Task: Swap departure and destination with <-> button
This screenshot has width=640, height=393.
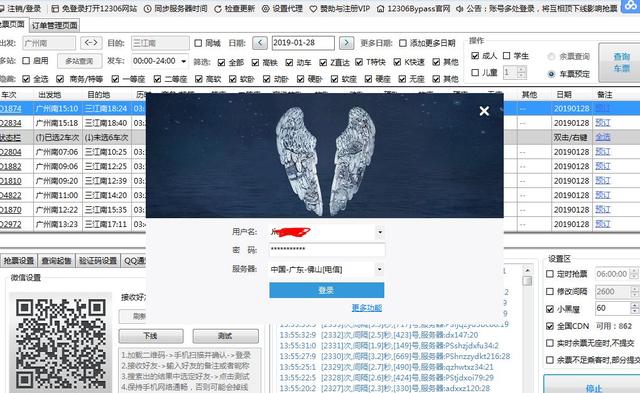Action: point(91,42)
